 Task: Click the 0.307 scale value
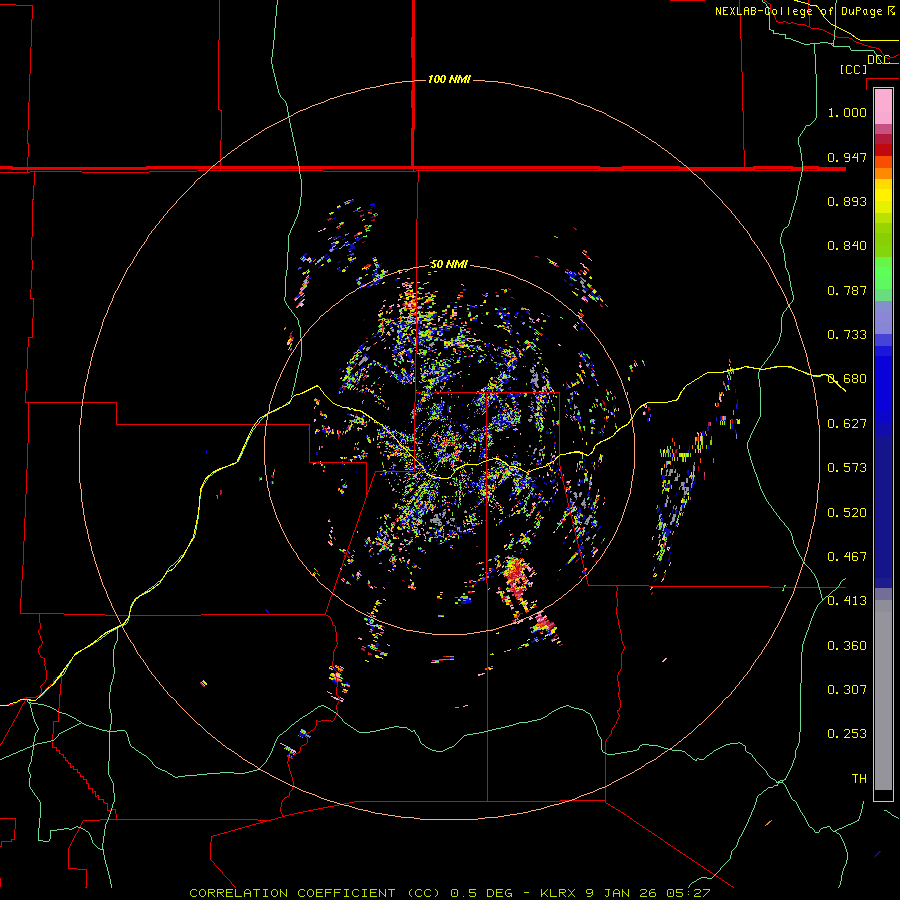coord(847,690)
